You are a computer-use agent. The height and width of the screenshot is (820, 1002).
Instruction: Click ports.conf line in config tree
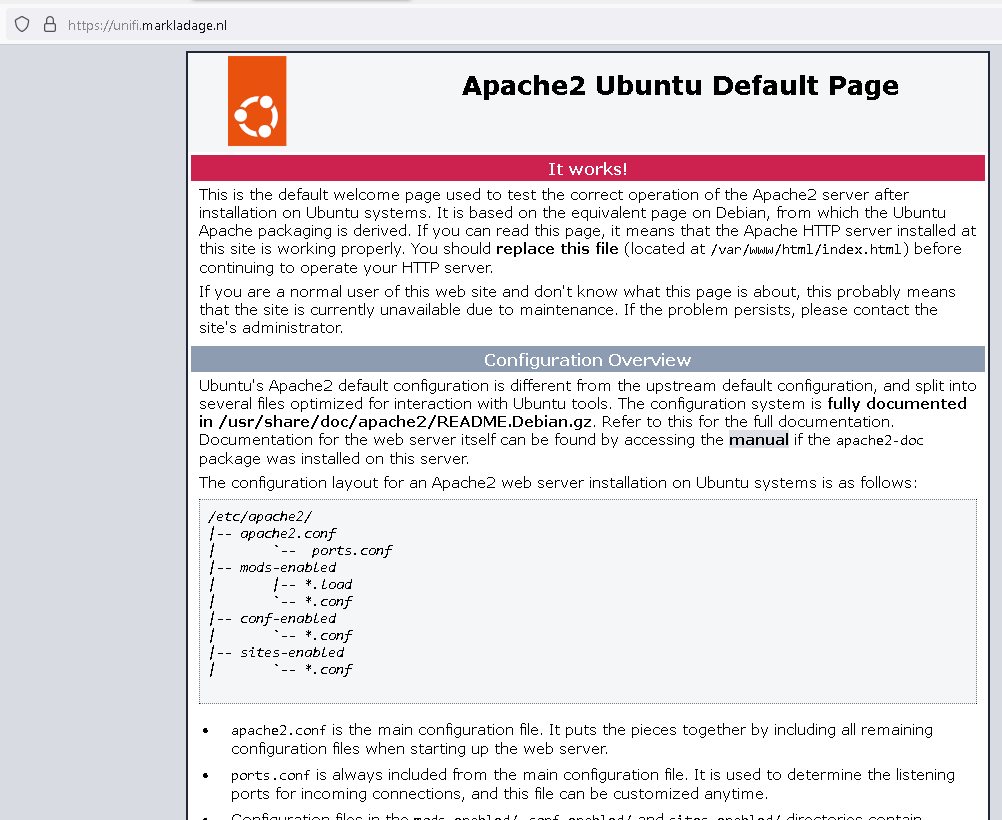pos(351,550)
